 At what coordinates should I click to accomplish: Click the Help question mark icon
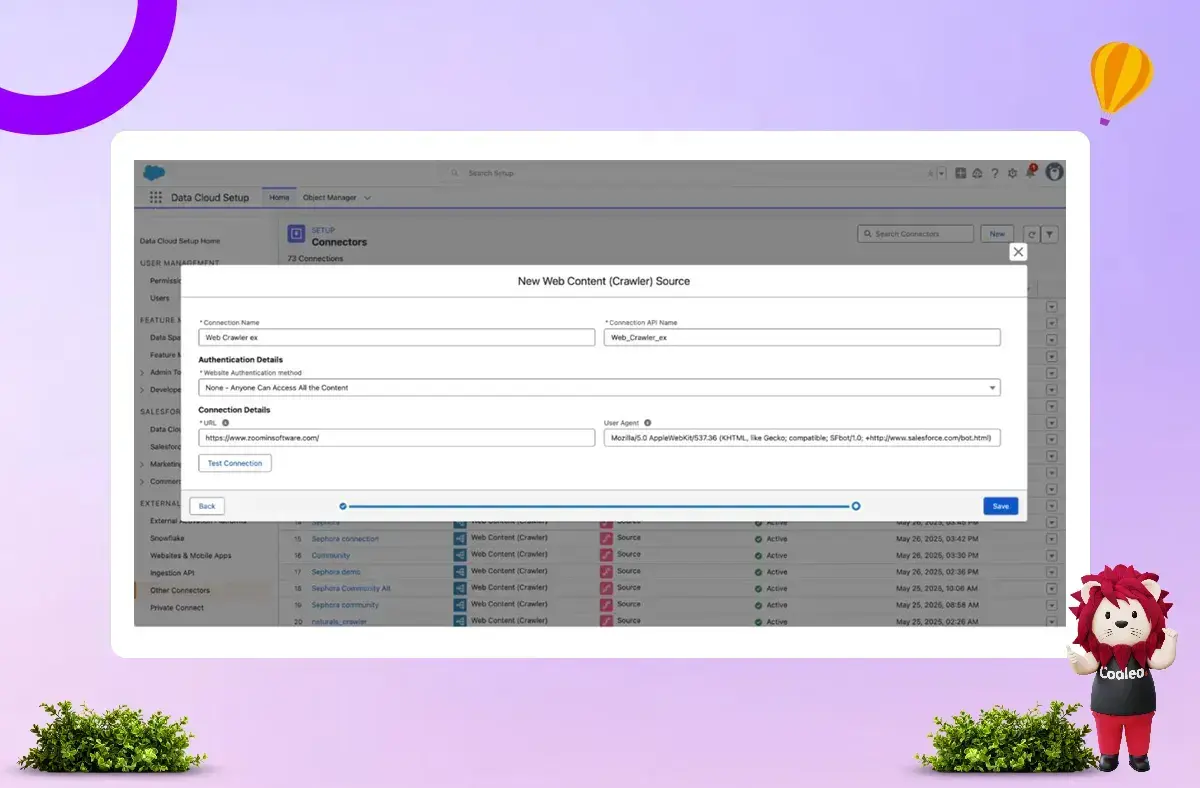pyautogui.click(x=994, y=173)
